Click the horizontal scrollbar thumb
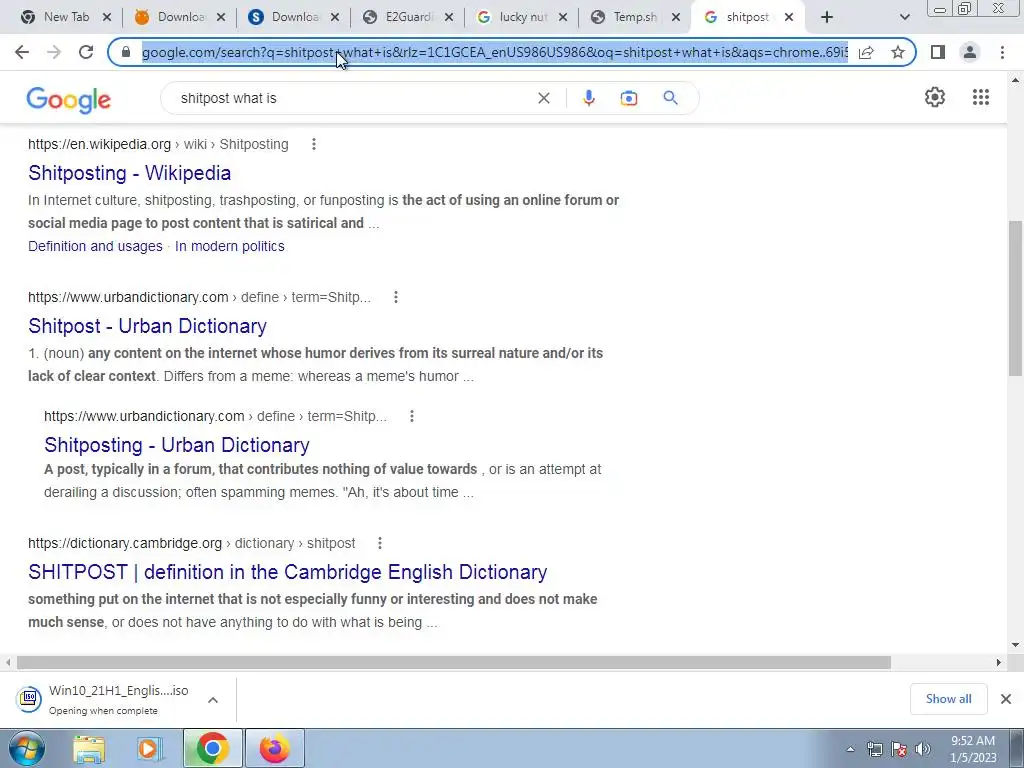This screenshot has height=768, width=1024. [x=454, y=662]
